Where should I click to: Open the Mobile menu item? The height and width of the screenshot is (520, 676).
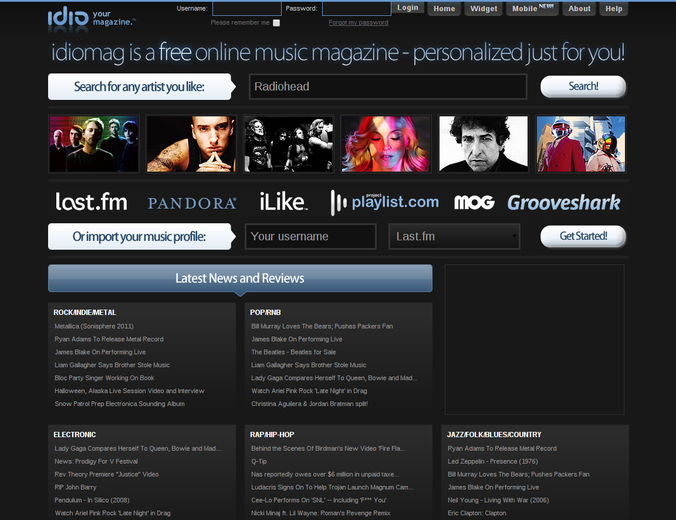point(532,9)
